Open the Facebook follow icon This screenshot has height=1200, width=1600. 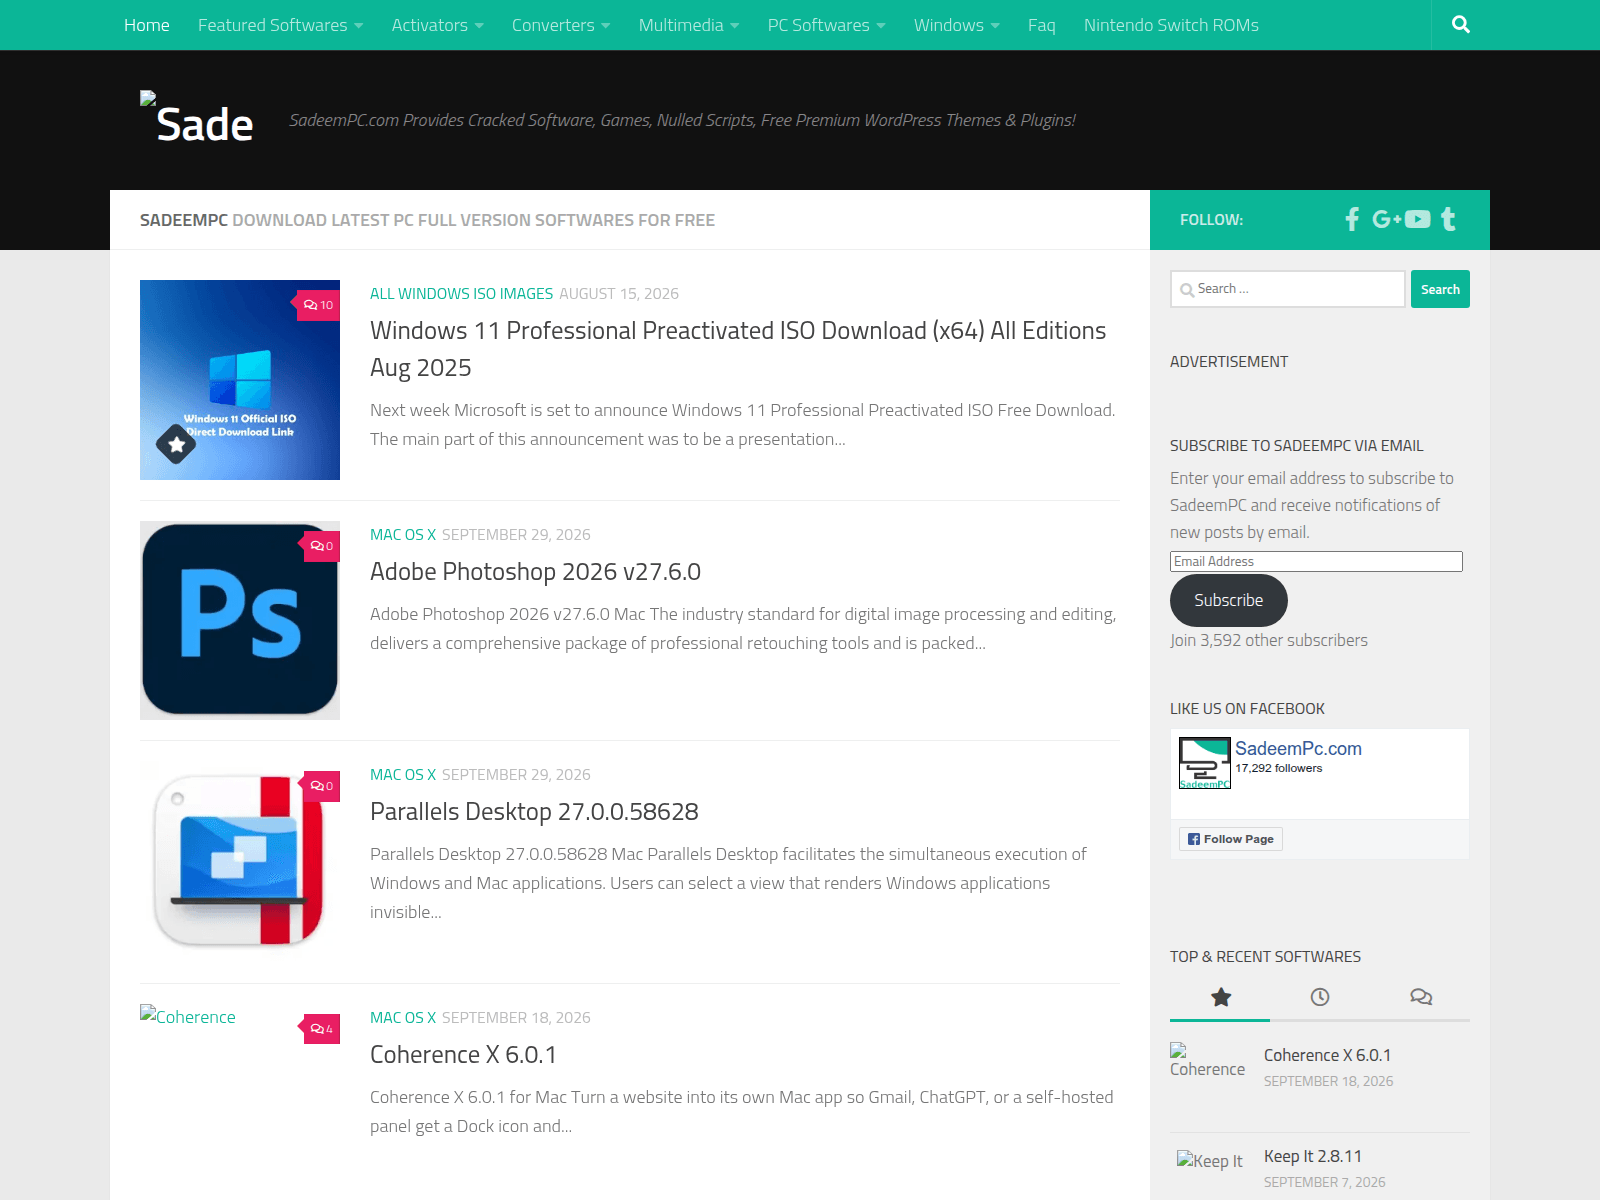(x=1352, y=219)
